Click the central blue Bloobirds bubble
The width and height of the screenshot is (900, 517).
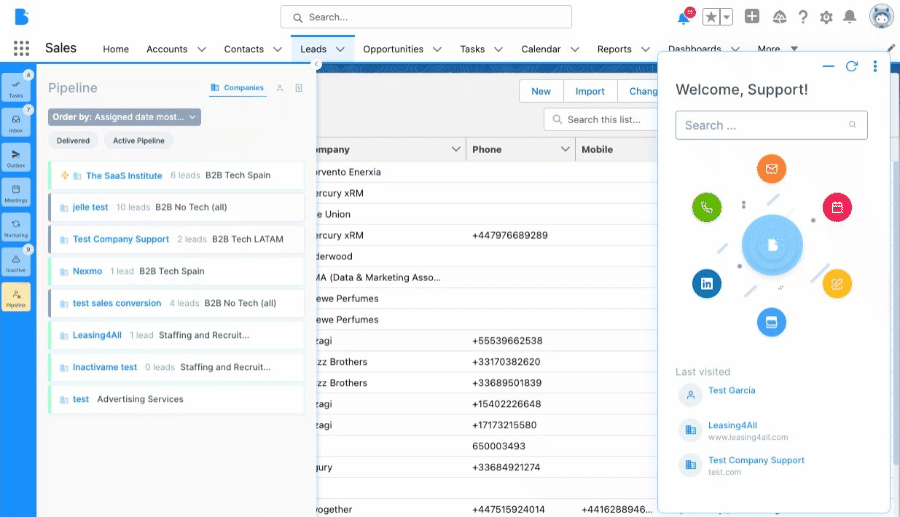[x=772, y=245]
